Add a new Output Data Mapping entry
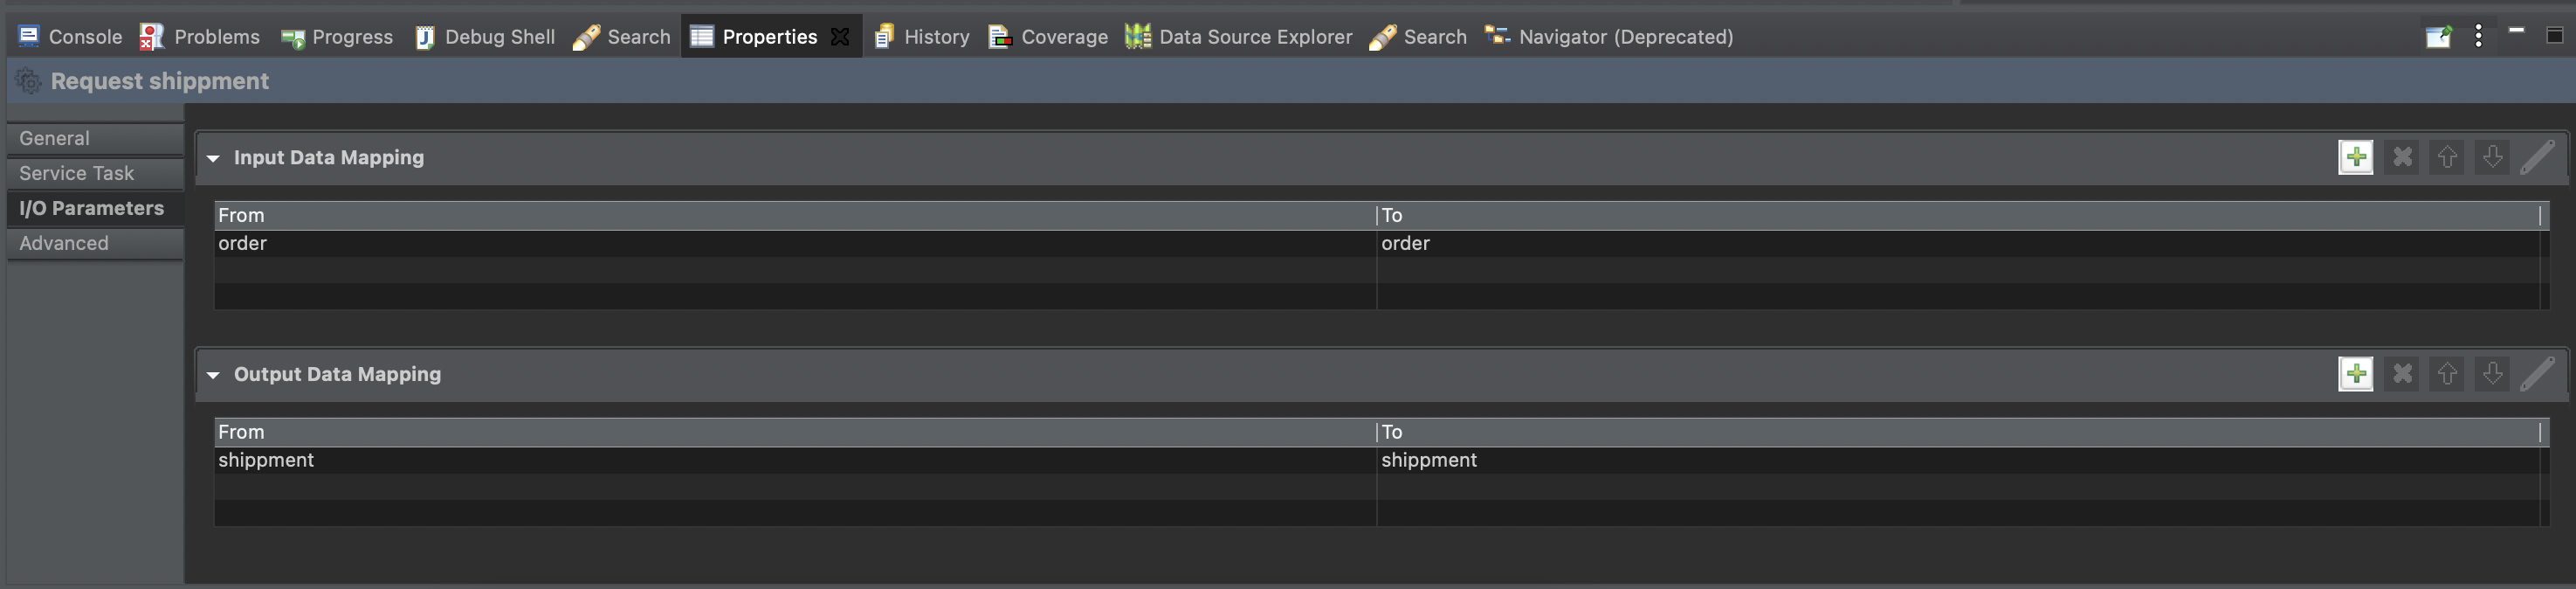The image size is (2576, 589). click(x=2355, y=374)
